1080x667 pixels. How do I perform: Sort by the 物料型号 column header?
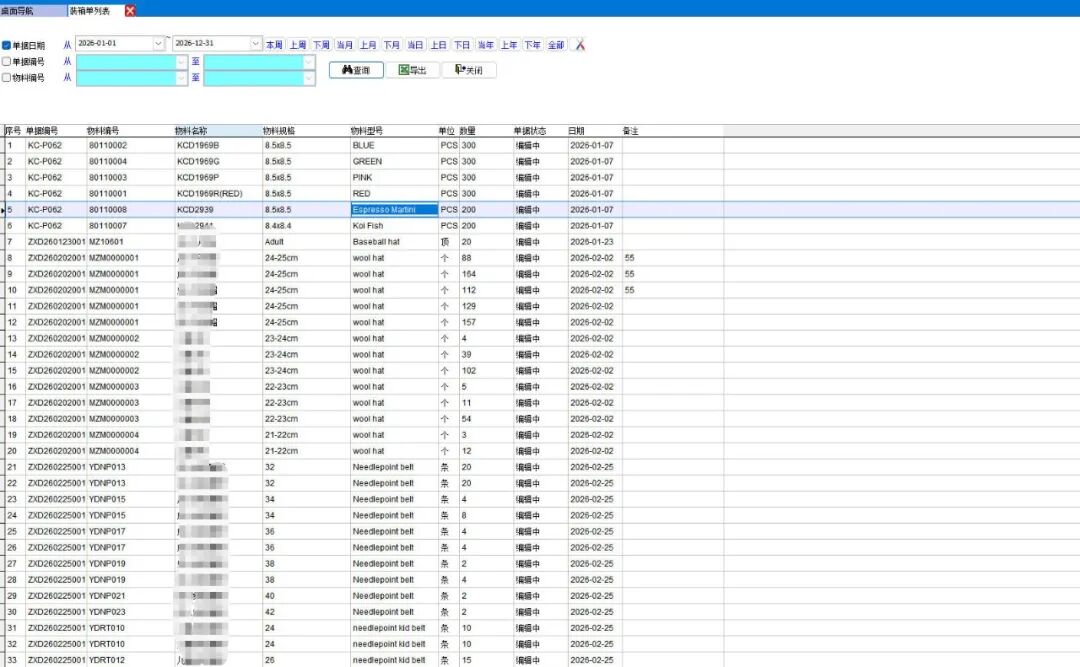[x=393, y=130]
